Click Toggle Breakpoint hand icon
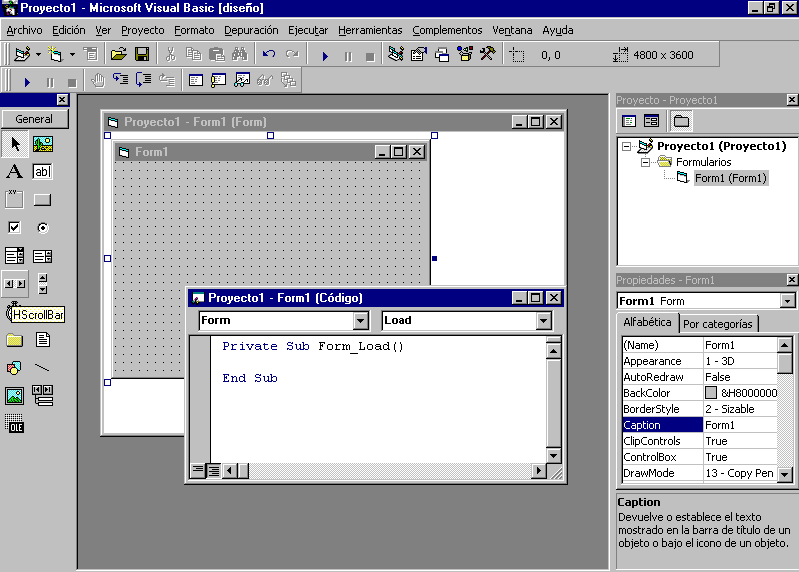Viewport: 799px width, 572px height. 97,80
